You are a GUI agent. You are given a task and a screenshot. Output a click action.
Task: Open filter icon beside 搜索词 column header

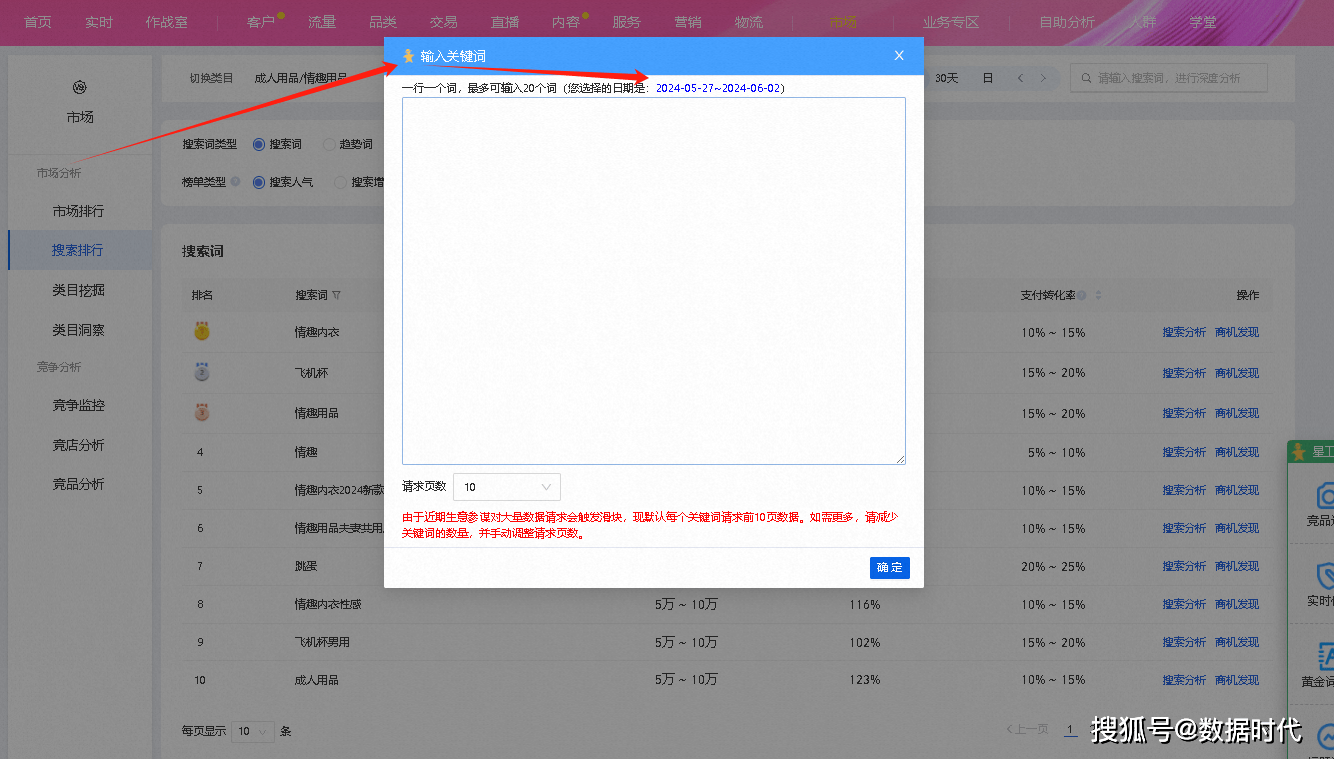[337, 295]
